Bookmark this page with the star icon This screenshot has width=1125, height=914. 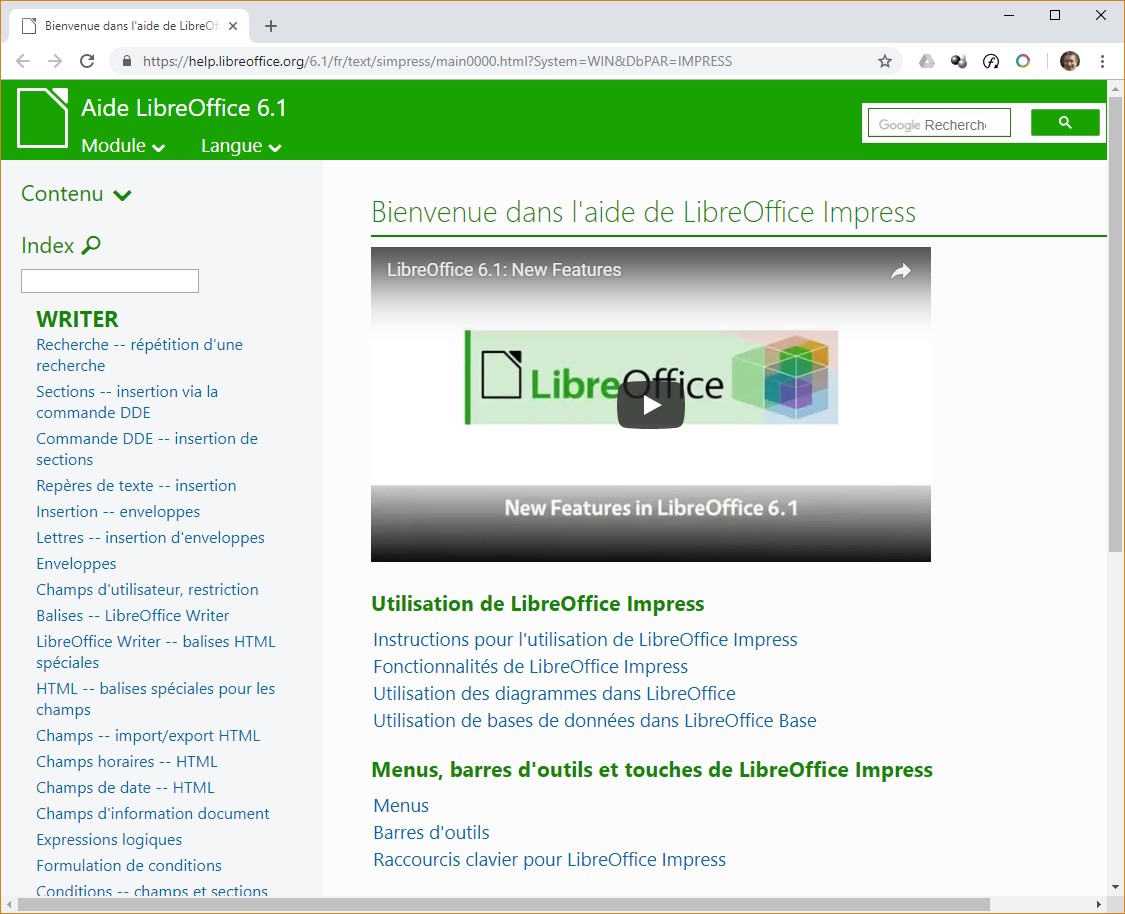(x=885, y=61)
